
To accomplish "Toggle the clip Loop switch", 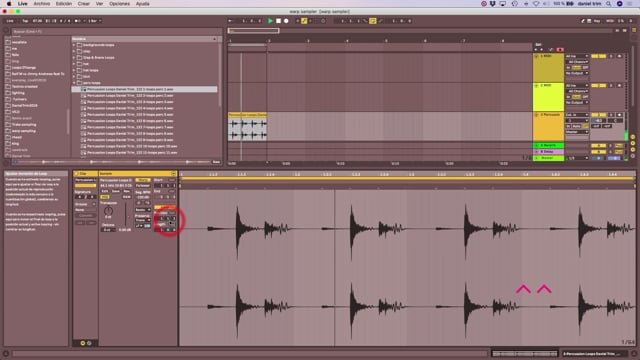I will point(164,208).
